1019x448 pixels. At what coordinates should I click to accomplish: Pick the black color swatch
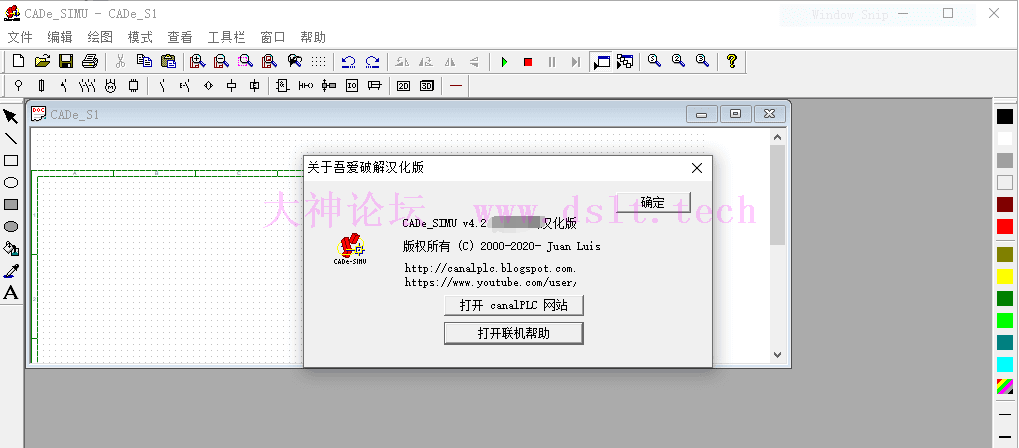(x=1005, y=116)
